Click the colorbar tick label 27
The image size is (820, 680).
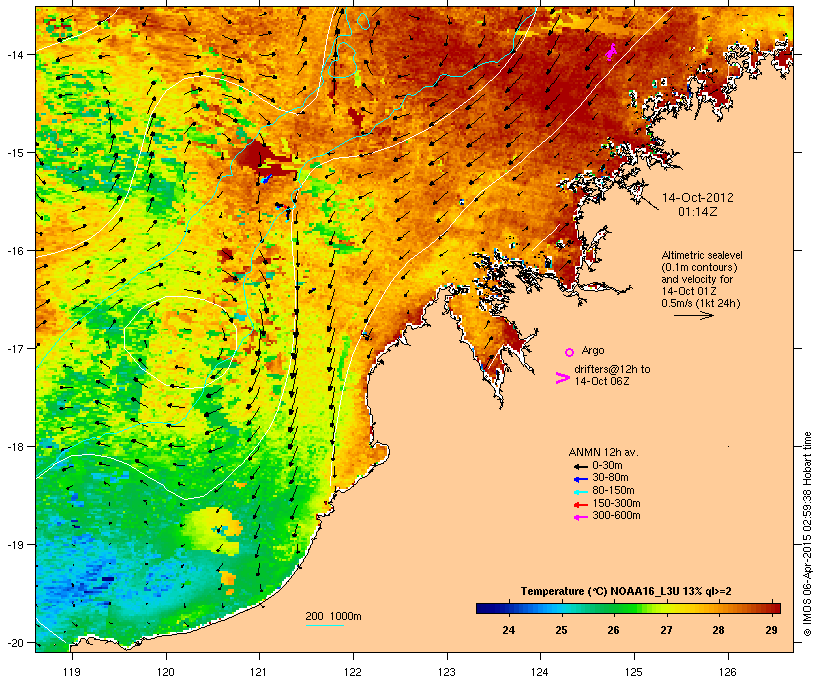[x=666, y=630]
